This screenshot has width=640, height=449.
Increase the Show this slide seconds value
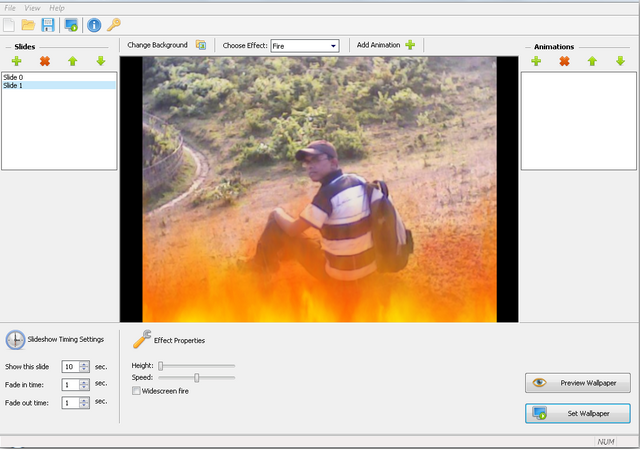(x=84, y=363)
